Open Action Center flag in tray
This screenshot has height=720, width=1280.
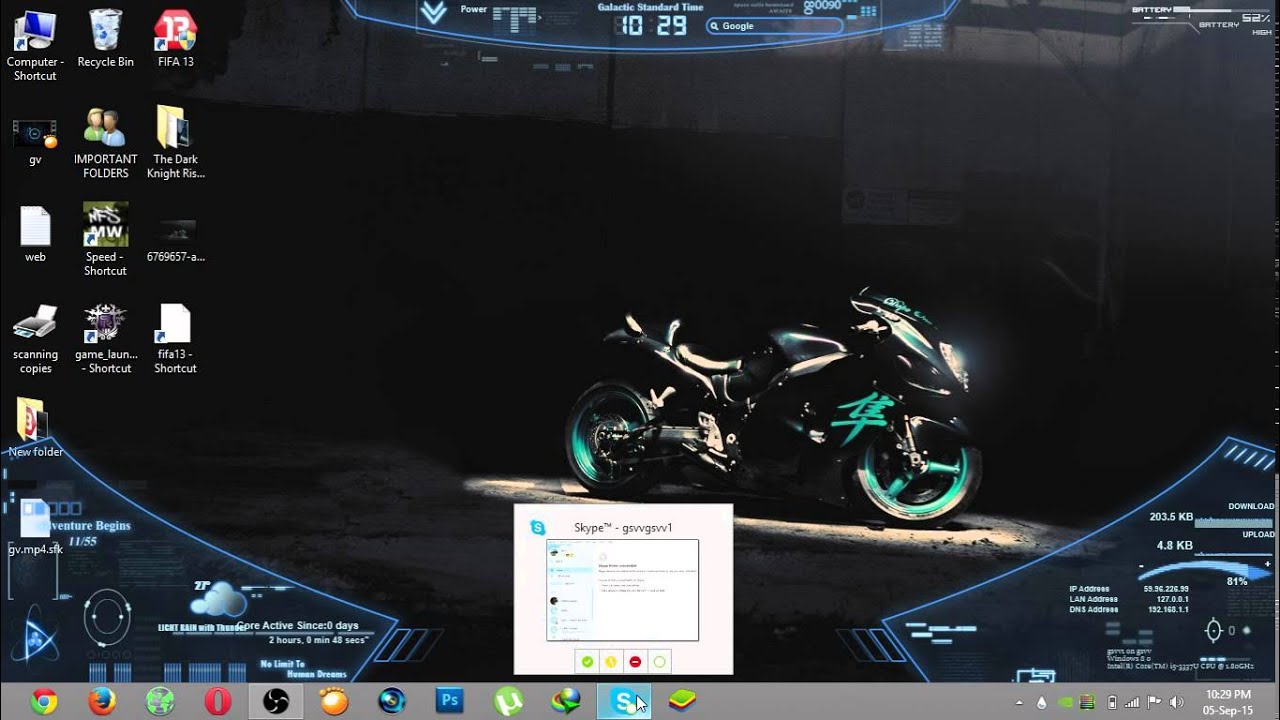tap(1154, 702)
